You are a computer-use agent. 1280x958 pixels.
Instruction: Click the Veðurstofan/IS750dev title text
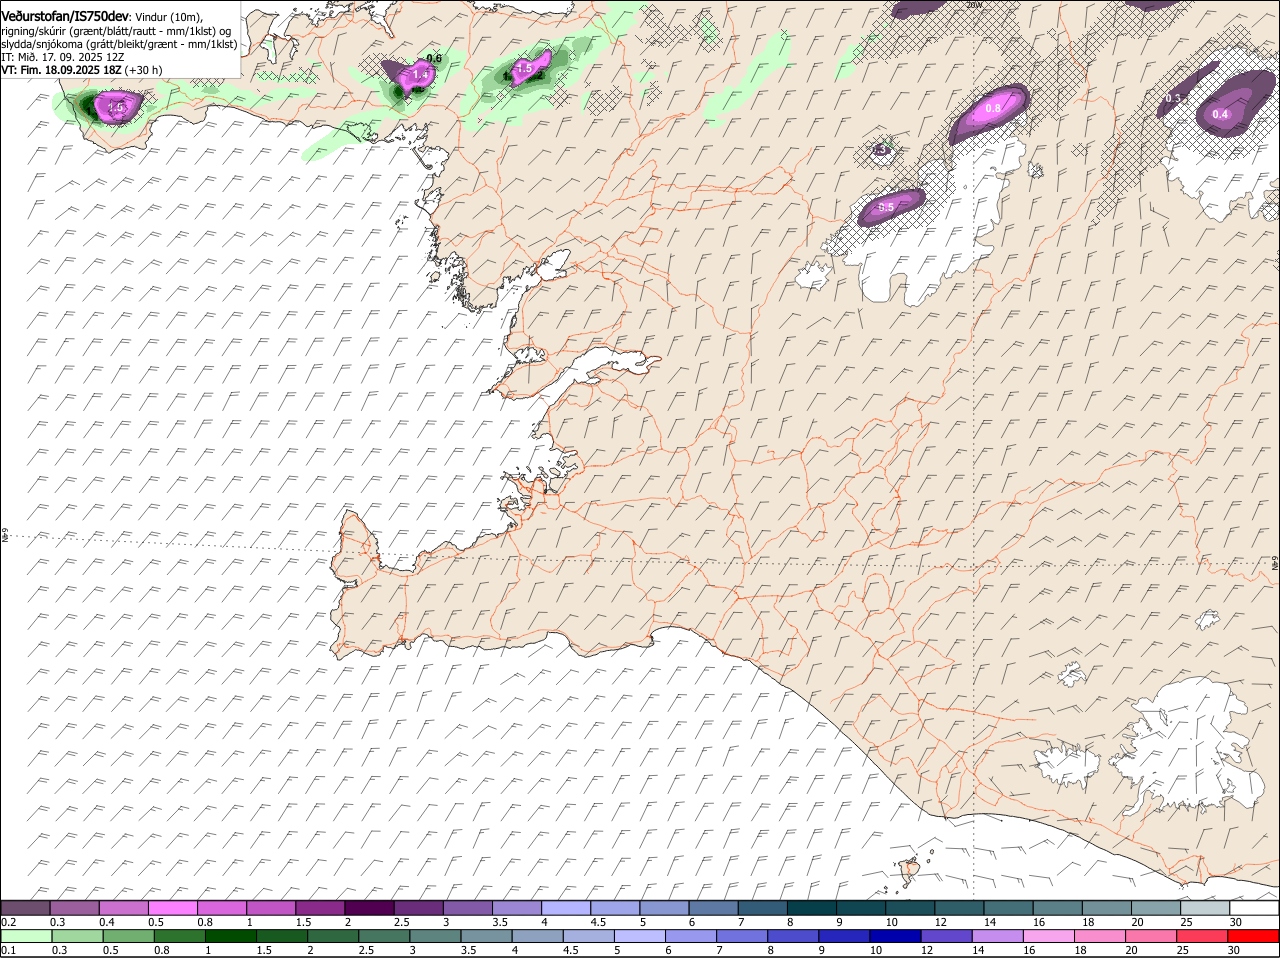coord(65,17)
